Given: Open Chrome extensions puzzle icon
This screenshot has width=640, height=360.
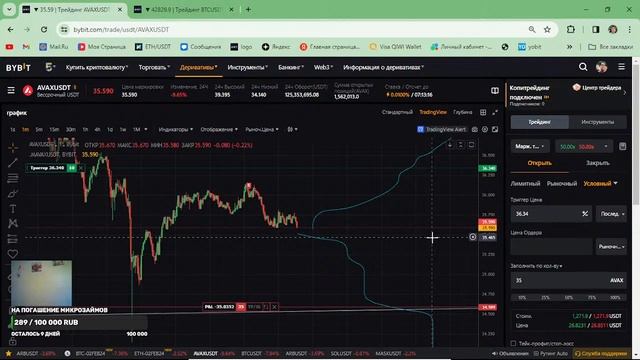Looking at the screenshot, I should pyautogui.click(x=571, y=29).
